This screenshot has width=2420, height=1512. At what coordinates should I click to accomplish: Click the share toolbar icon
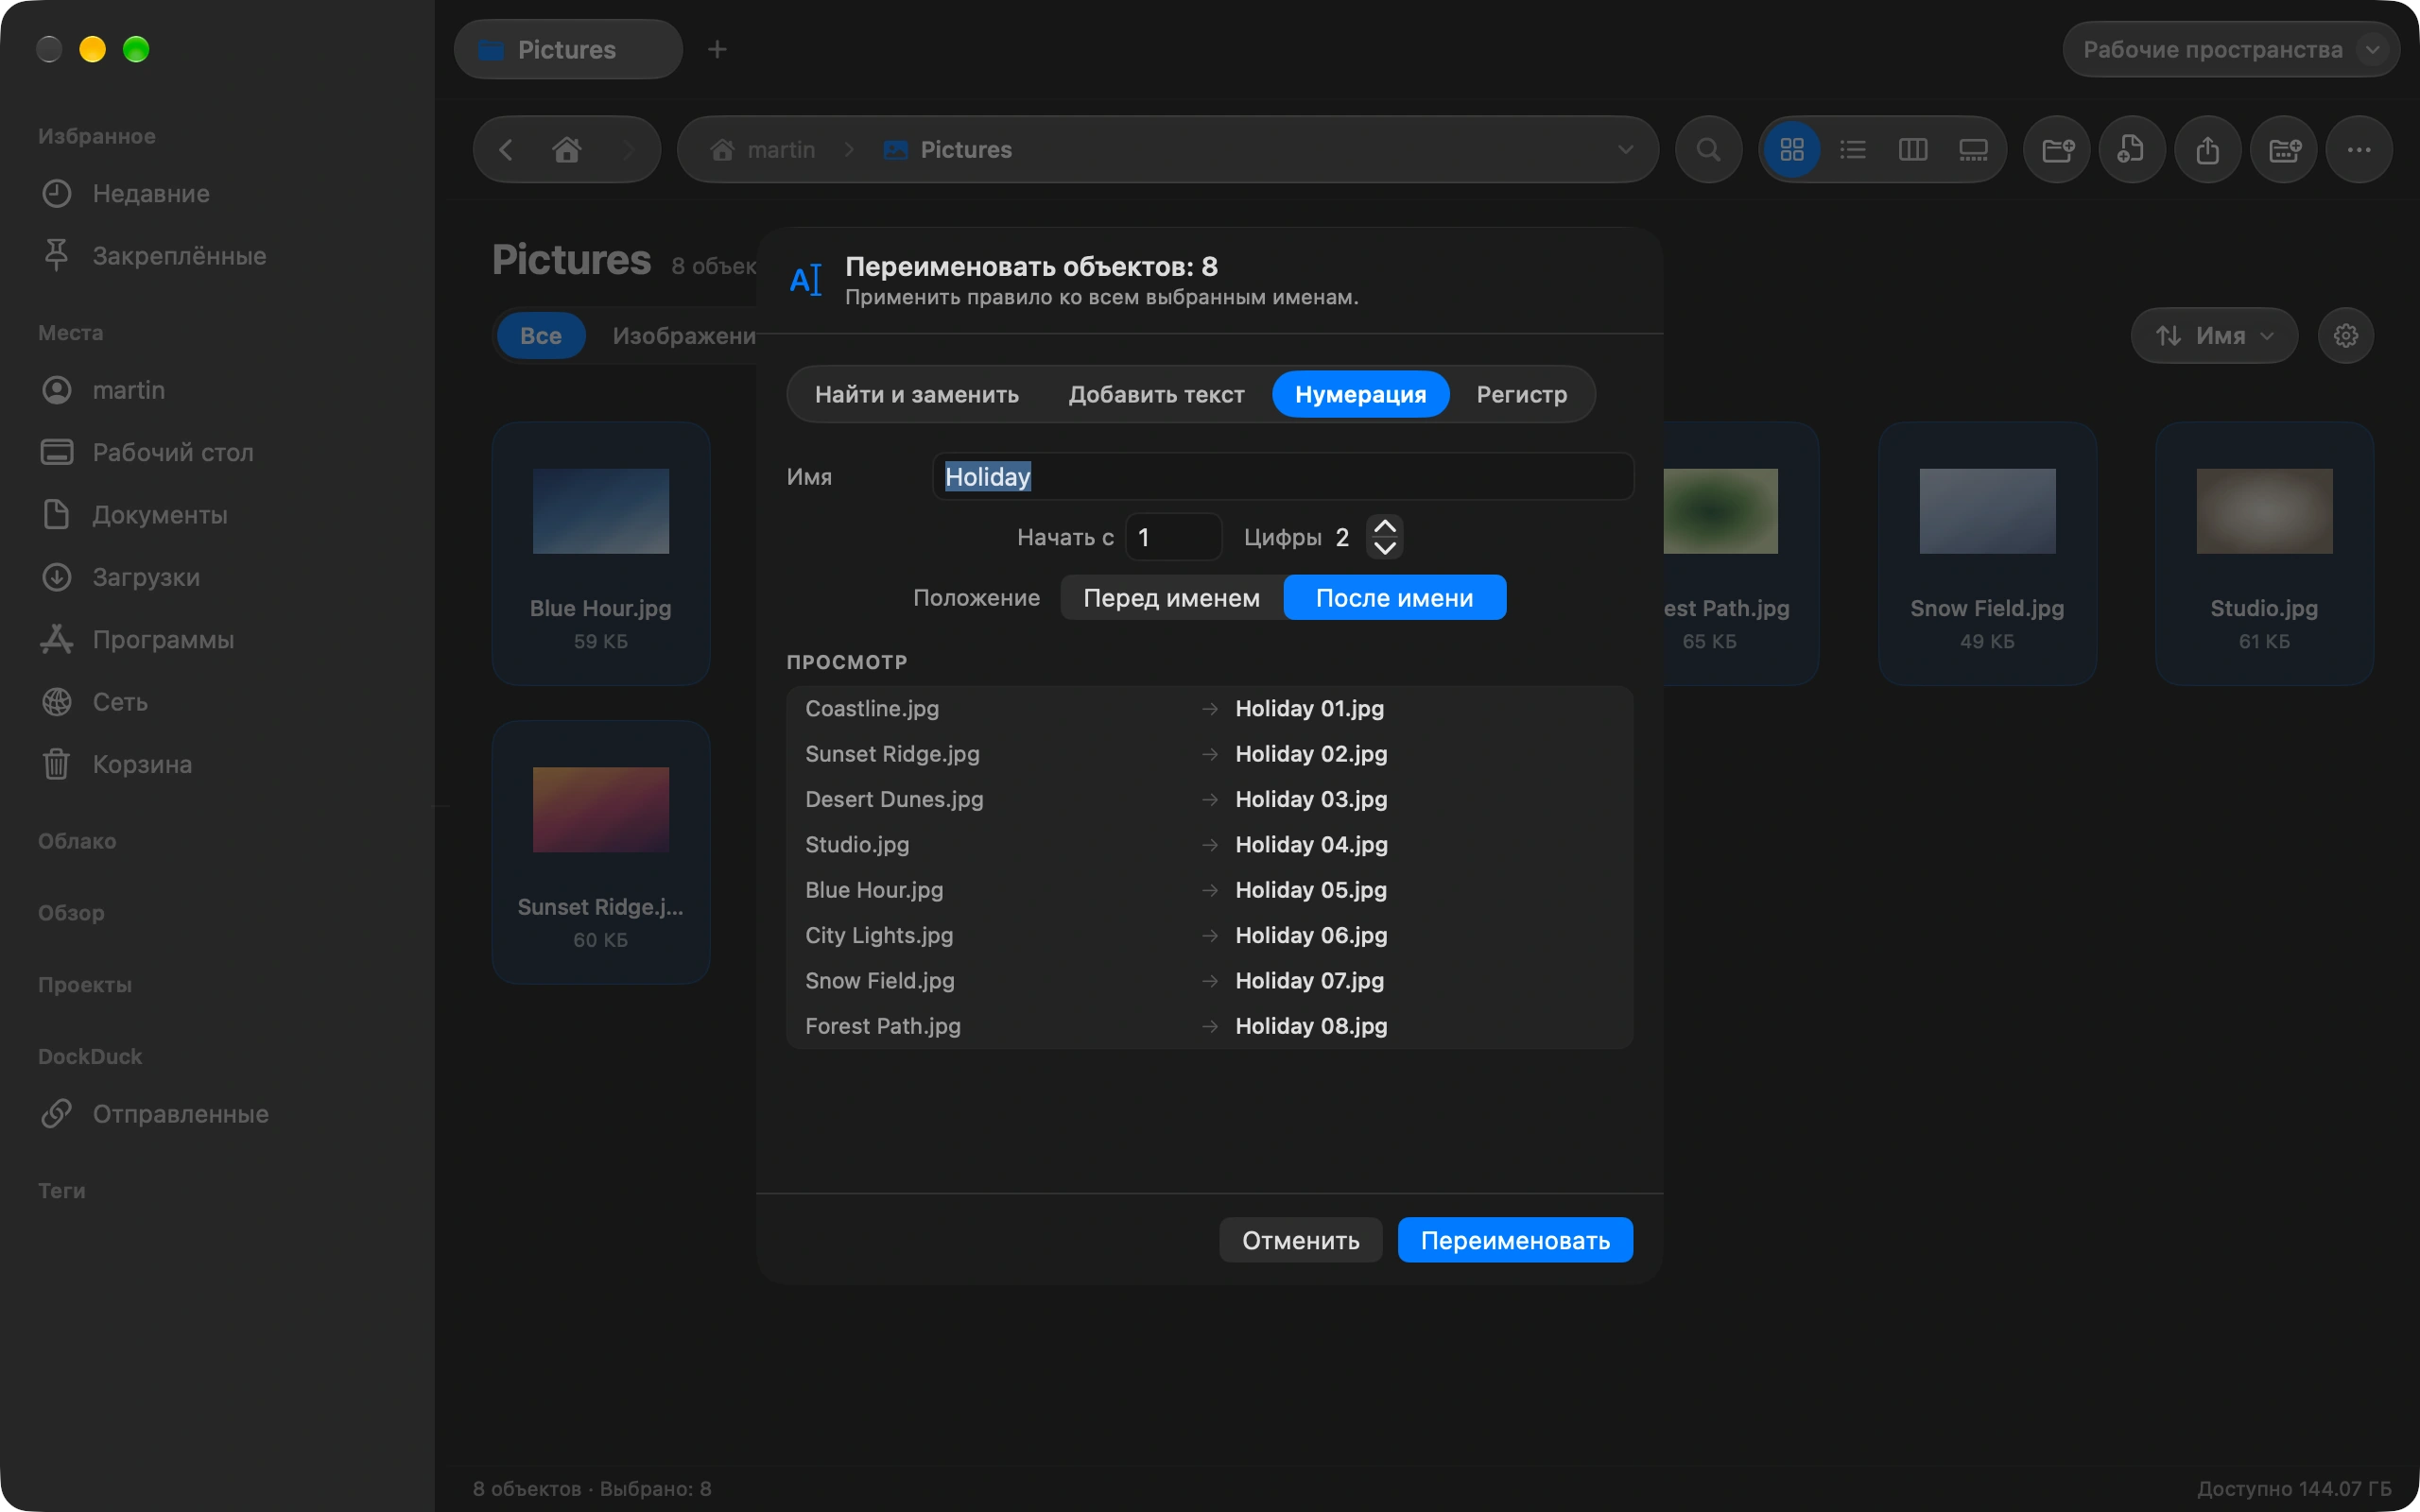2208,150
